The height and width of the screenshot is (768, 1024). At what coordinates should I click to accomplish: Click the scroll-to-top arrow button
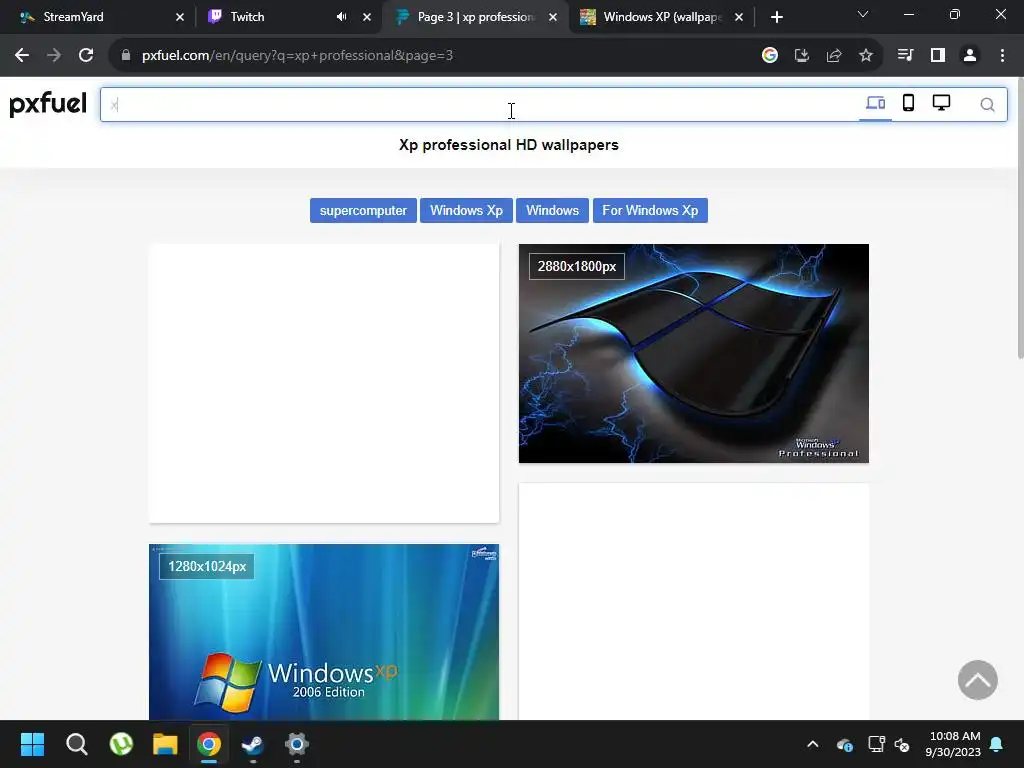(x=978, y=680)
